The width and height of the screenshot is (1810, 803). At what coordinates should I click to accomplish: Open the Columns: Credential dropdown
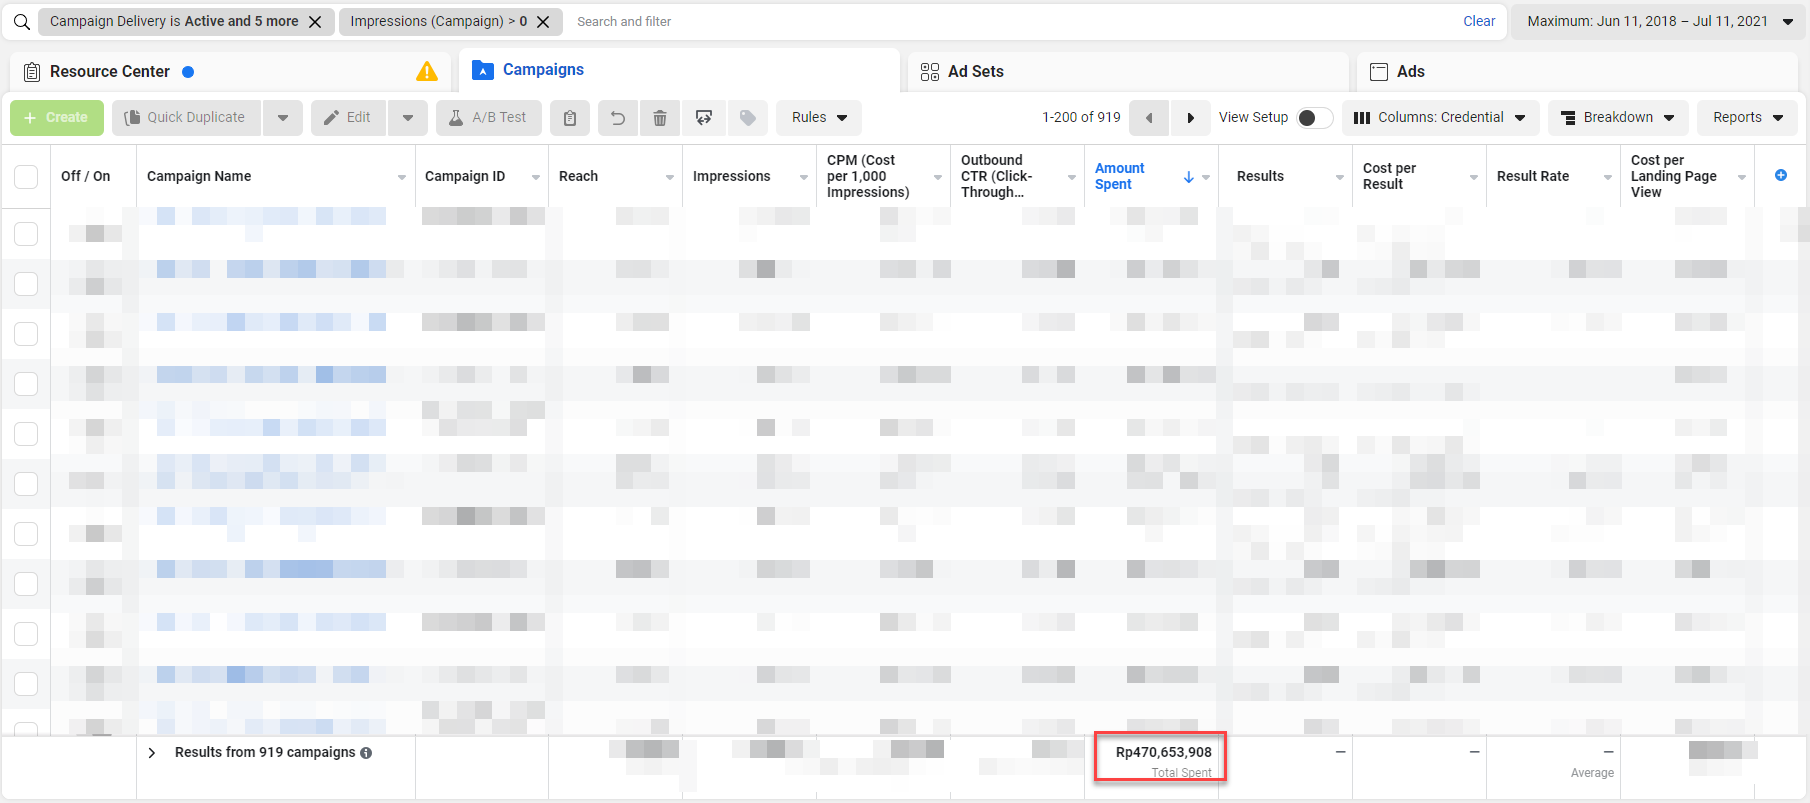coord(1440,118)
